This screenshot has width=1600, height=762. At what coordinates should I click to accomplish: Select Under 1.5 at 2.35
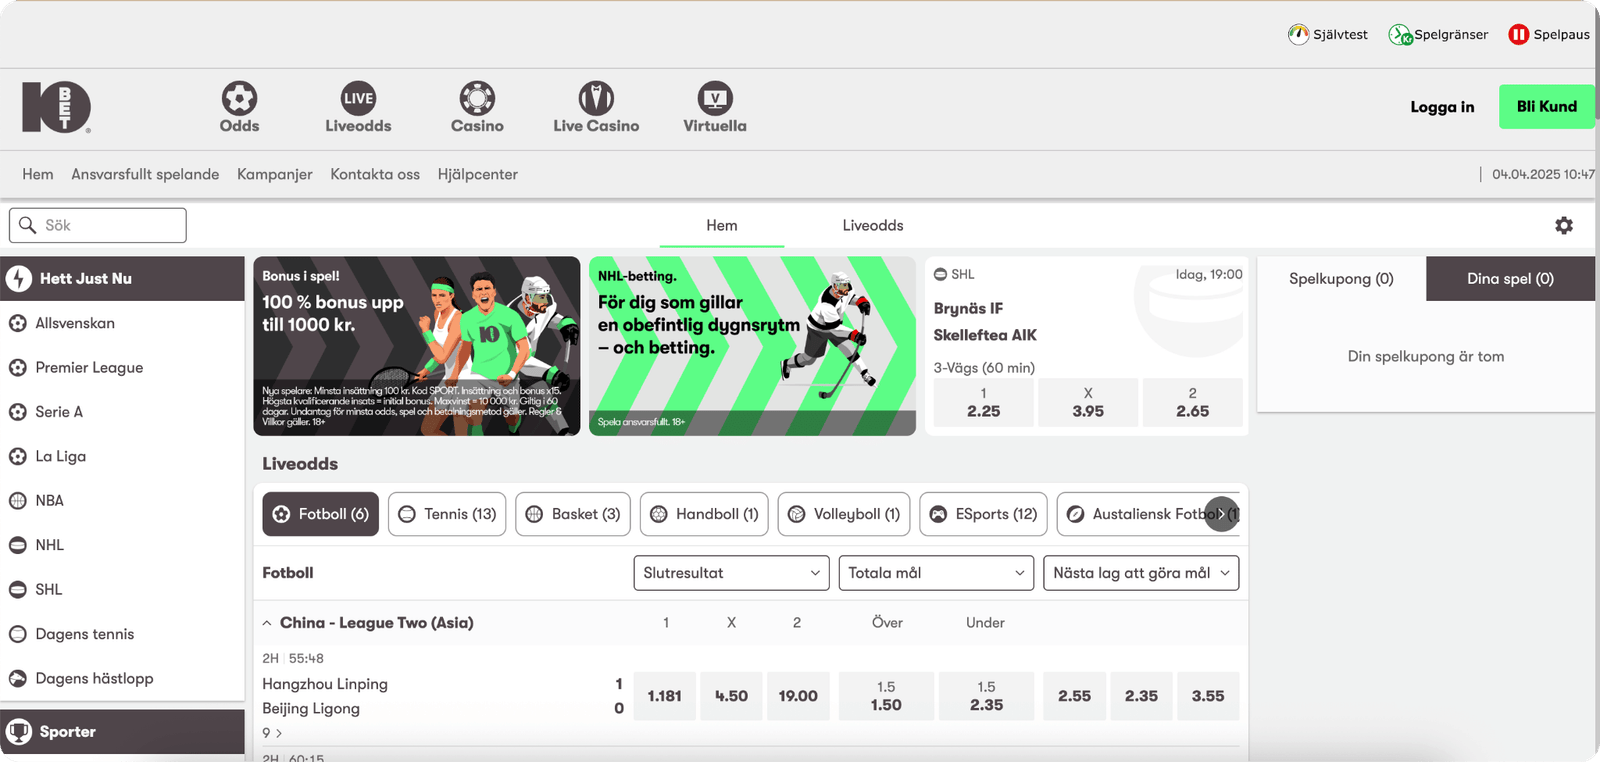[987, 696]
